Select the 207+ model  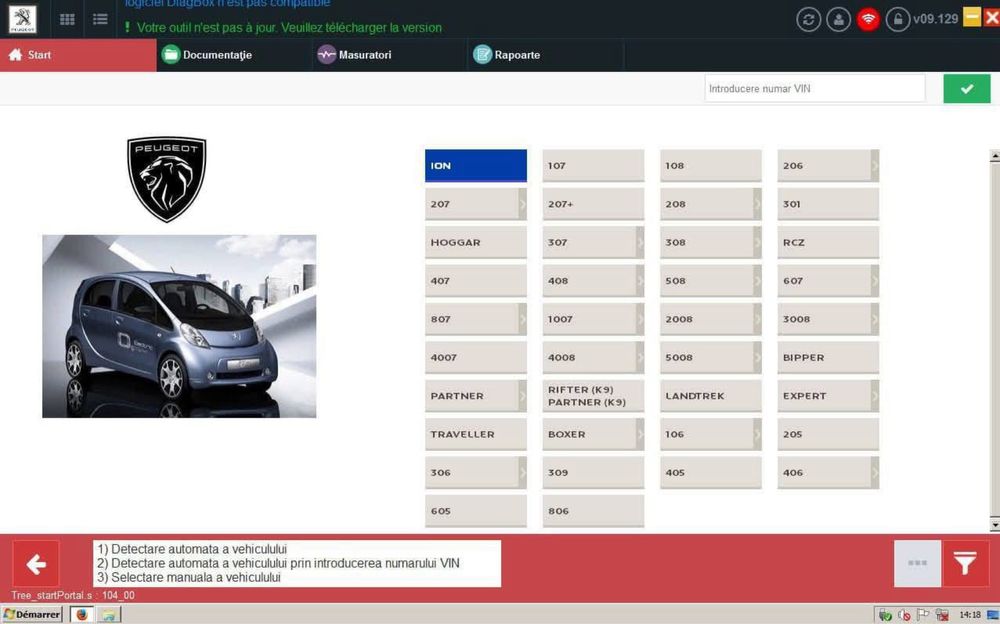593,204
